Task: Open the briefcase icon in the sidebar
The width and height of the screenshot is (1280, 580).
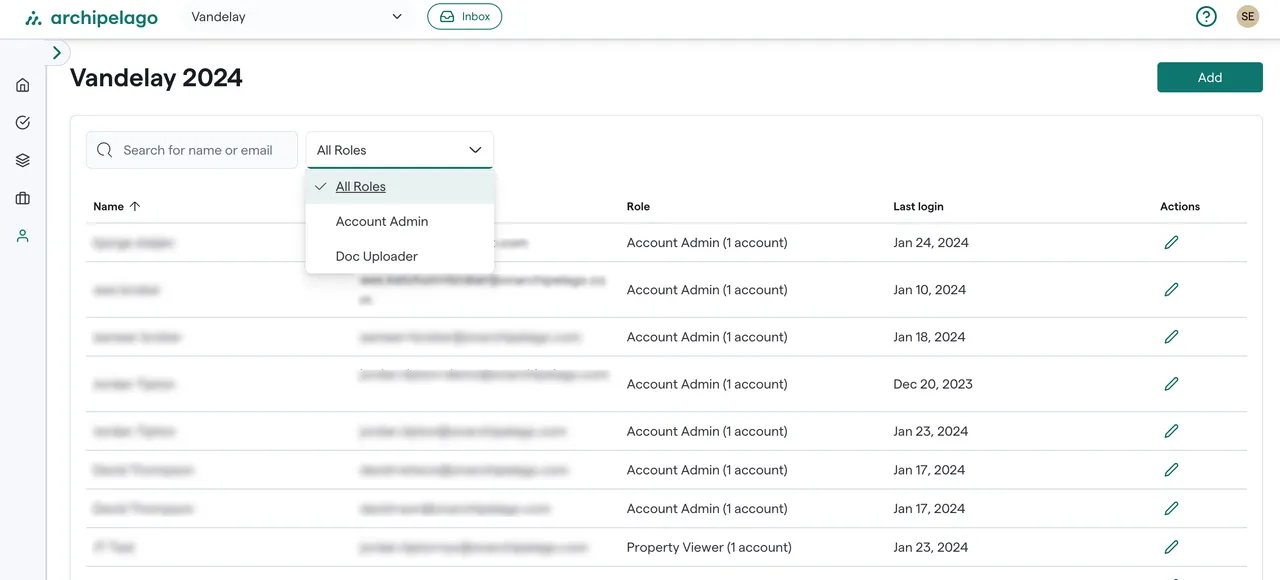Action: coord(23,198)
